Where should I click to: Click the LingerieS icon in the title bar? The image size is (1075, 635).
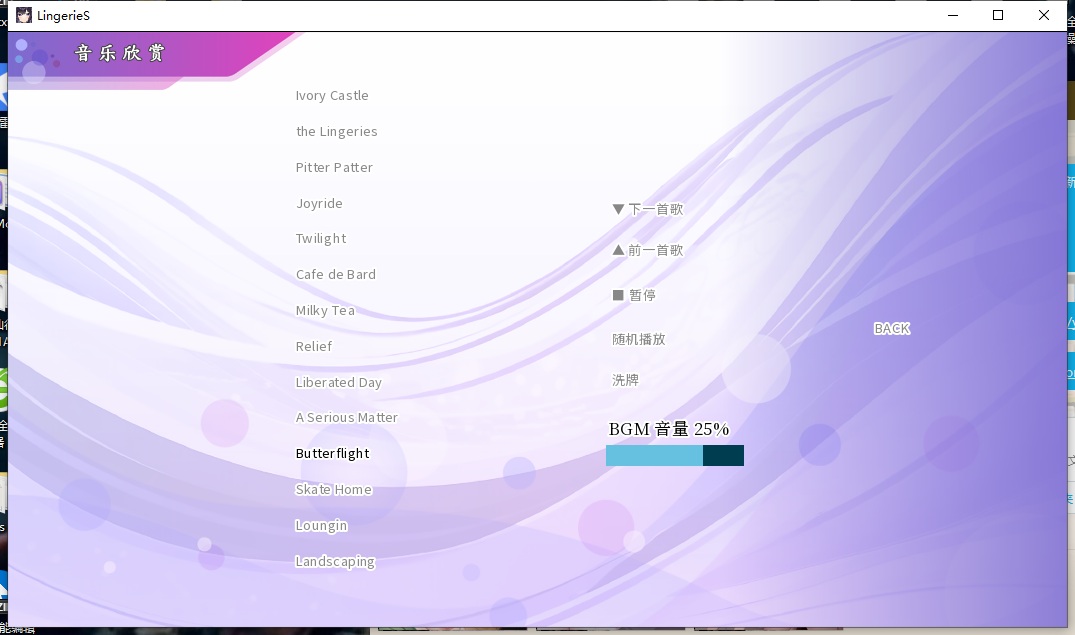(24, 15)
